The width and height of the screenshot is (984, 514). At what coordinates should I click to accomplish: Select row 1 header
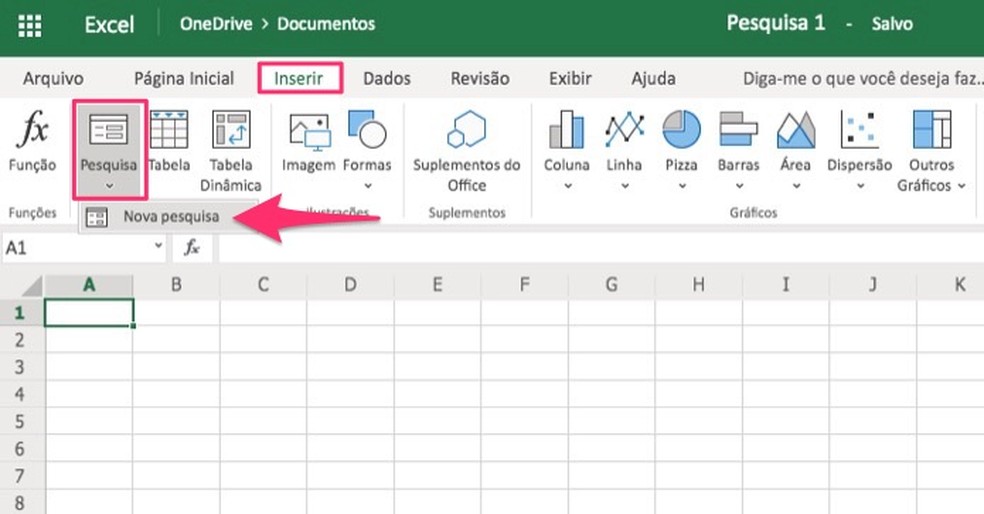[x=21, y=313]
